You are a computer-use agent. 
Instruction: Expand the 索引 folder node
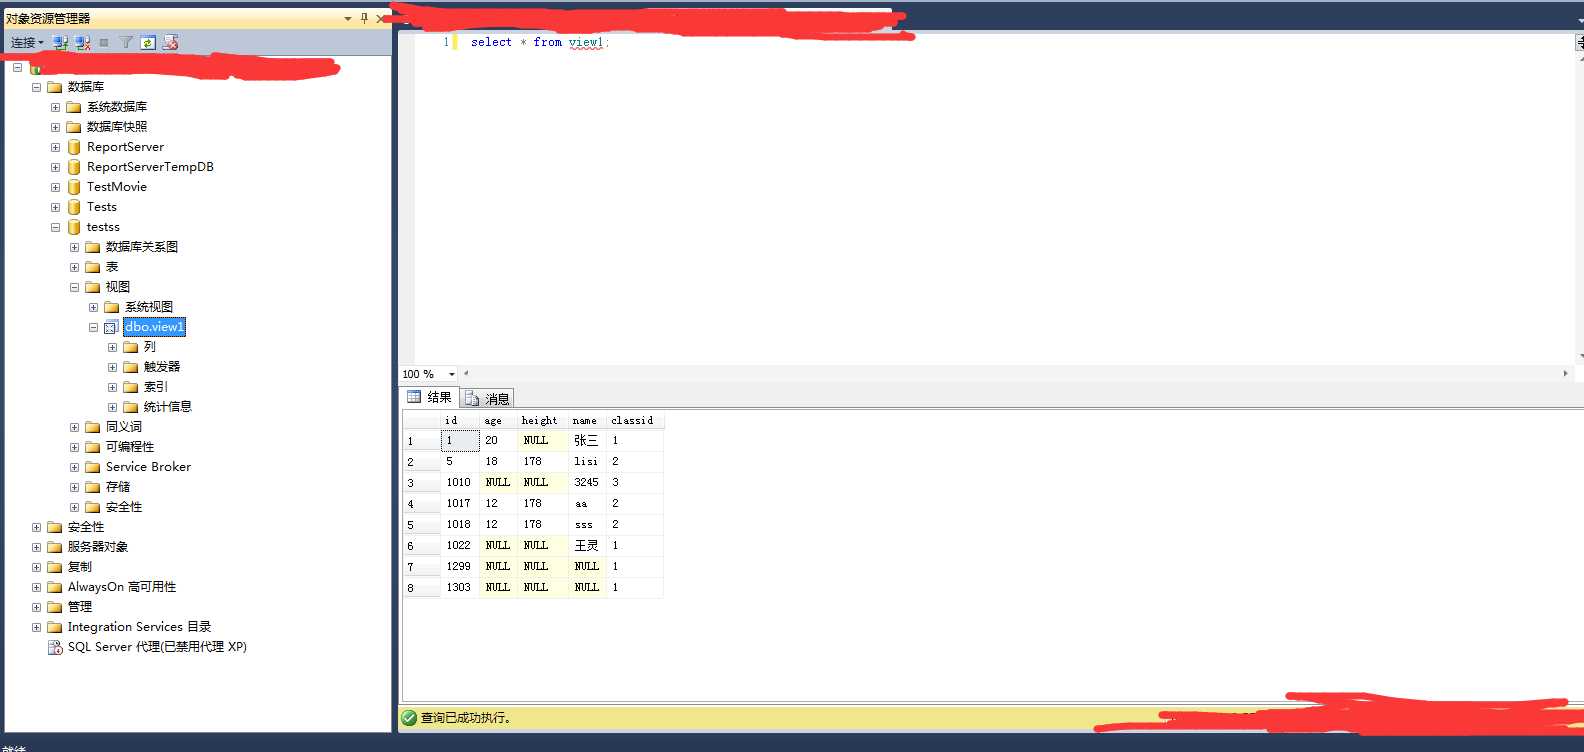(x=112, y=387)
